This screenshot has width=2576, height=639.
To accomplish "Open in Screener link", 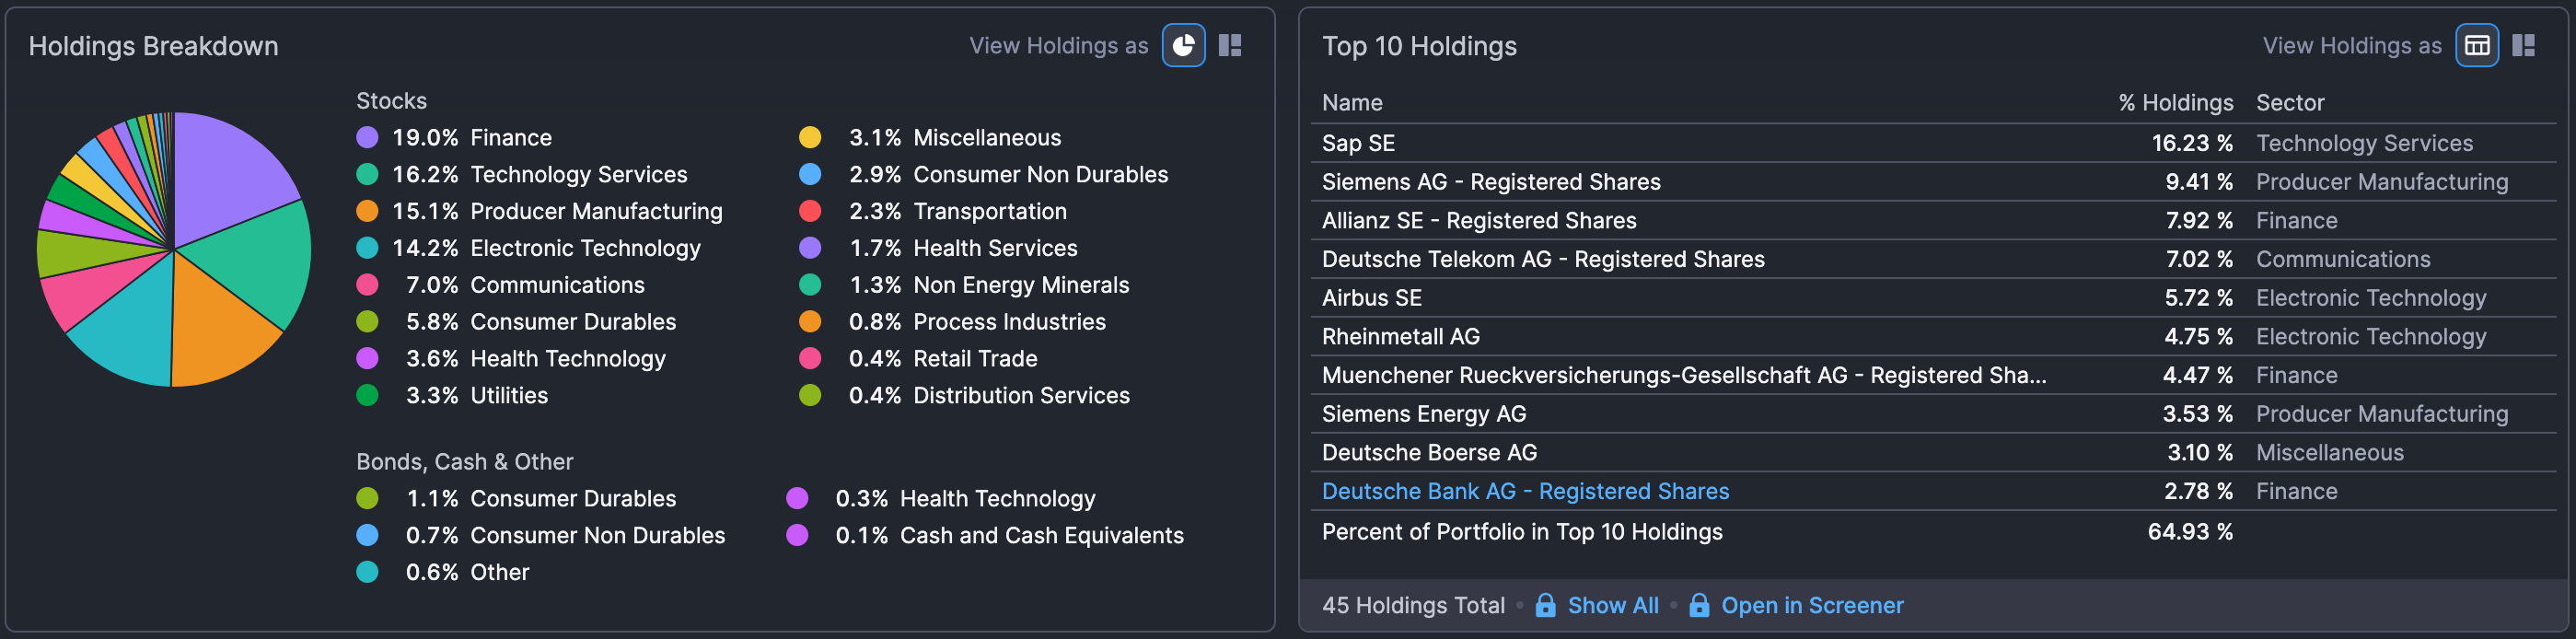I will tap(1812, 606).
